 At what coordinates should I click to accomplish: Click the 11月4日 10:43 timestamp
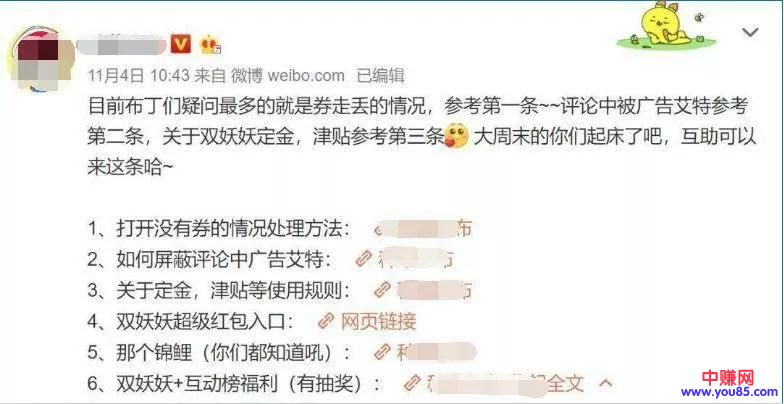(x=139, y=76)
